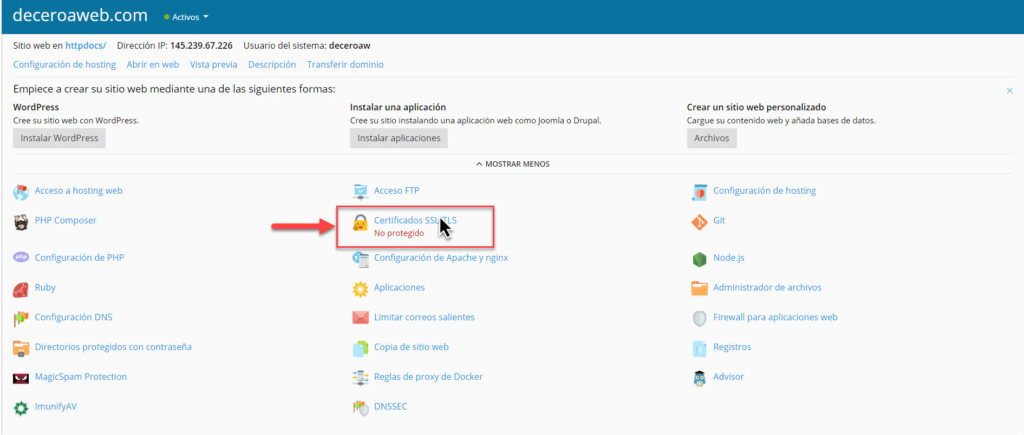The height and width of the screenshot is (435, 1024).
Task: Open Firewall para aplicaciones web link
Action: click(x=775, y=317)
